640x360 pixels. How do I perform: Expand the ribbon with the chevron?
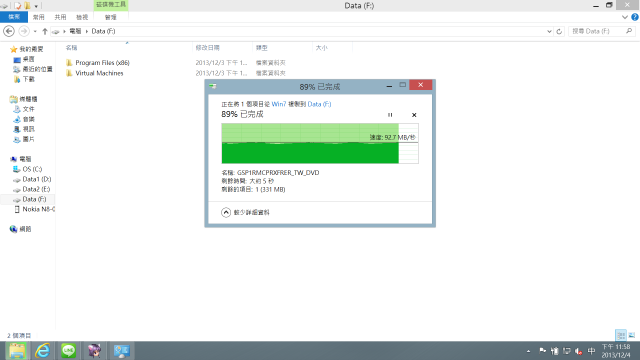point(624,17)
